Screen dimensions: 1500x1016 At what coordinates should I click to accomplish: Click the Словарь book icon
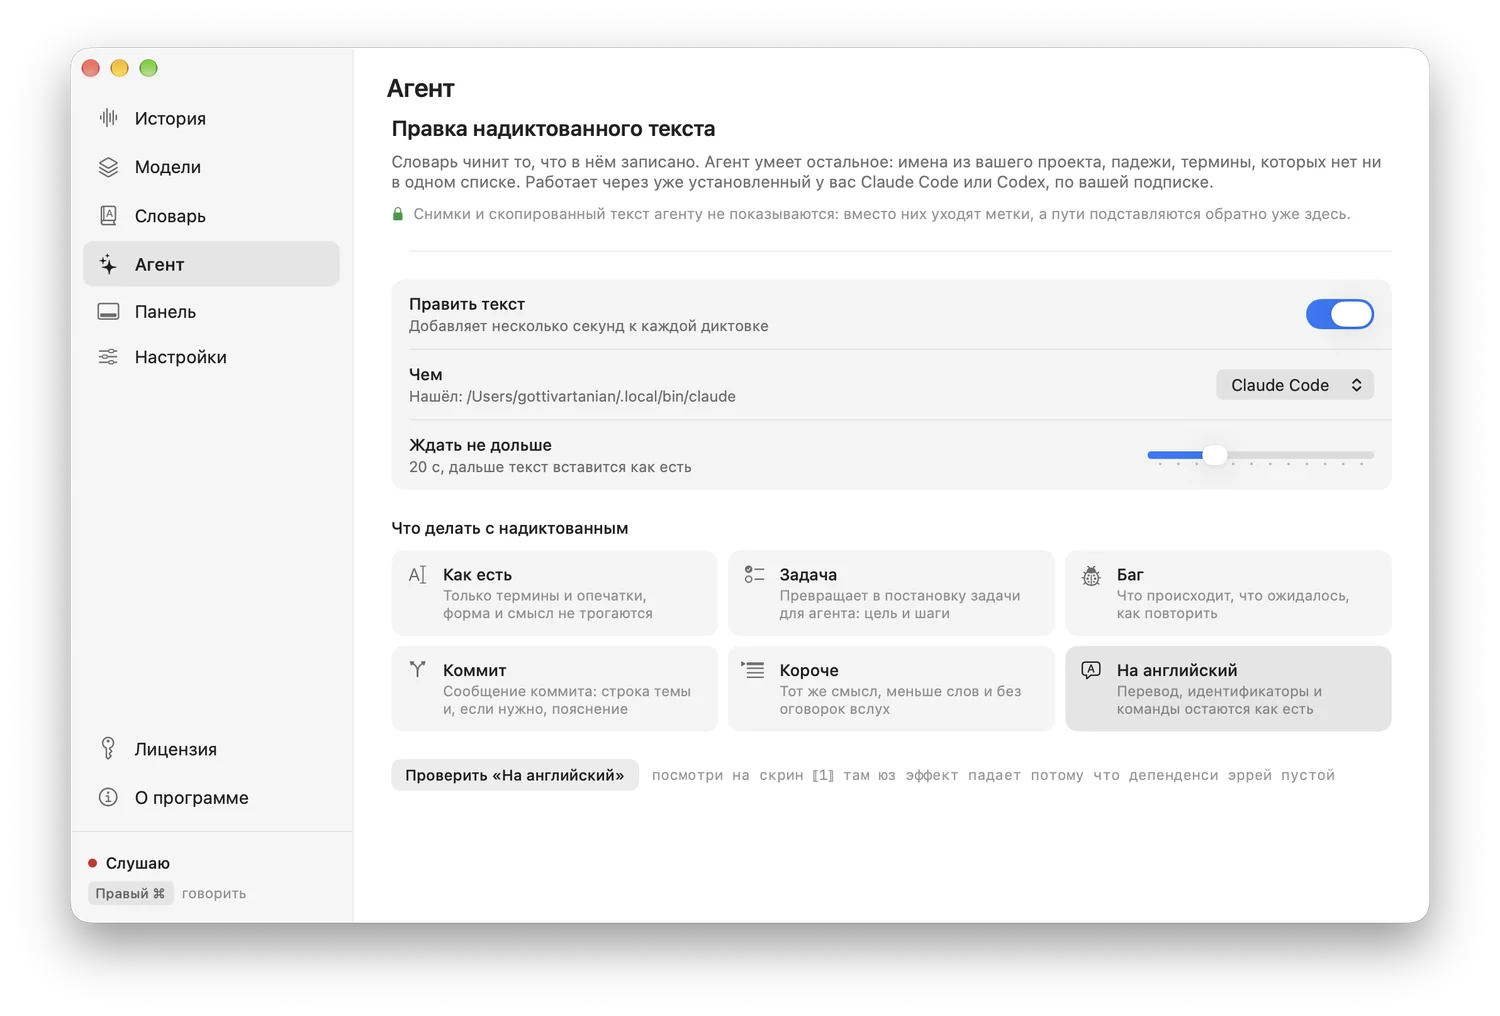pyautogui.click(x=108, y=215)
